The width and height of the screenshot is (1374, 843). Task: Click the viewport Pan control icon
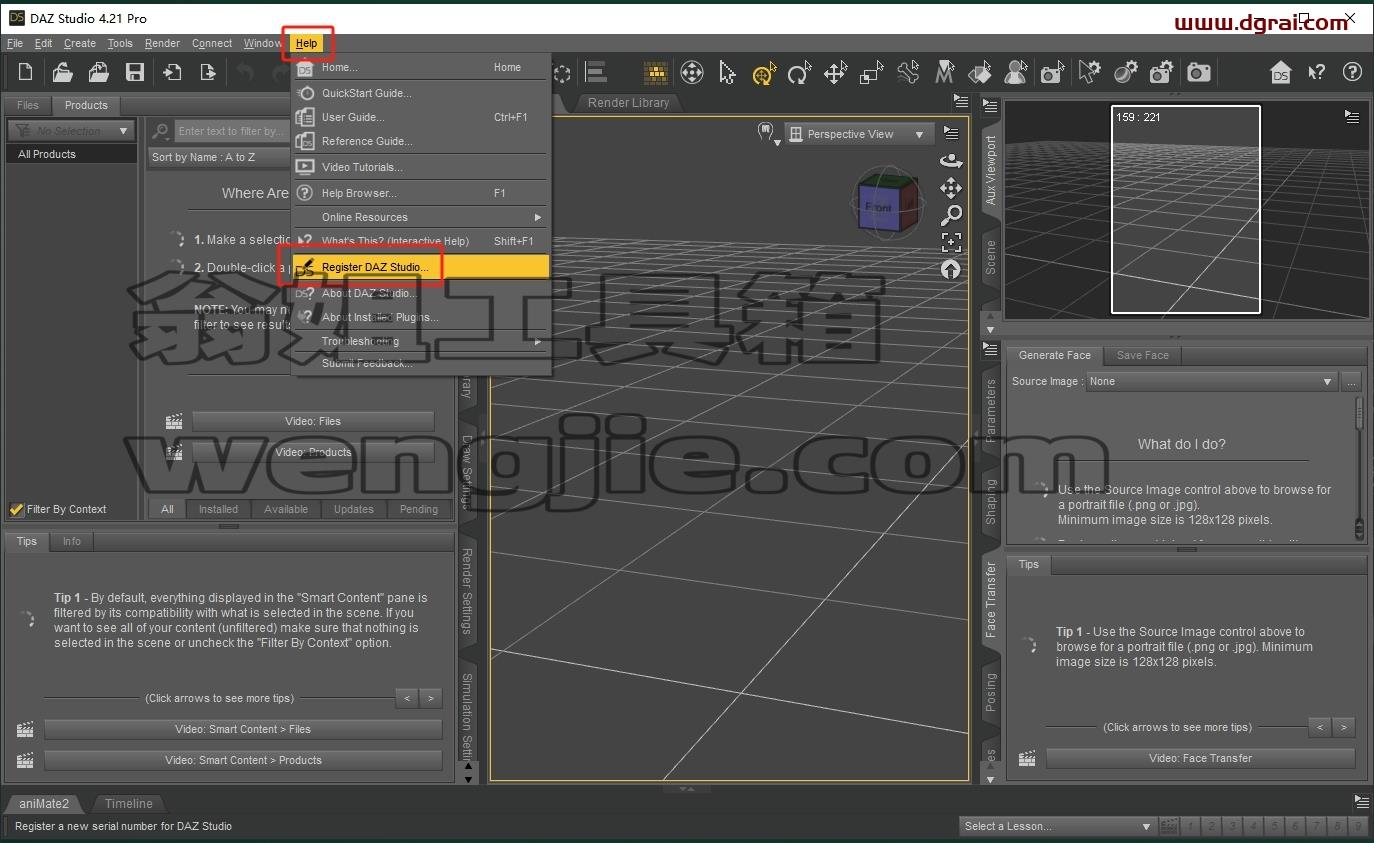(951, 188)
